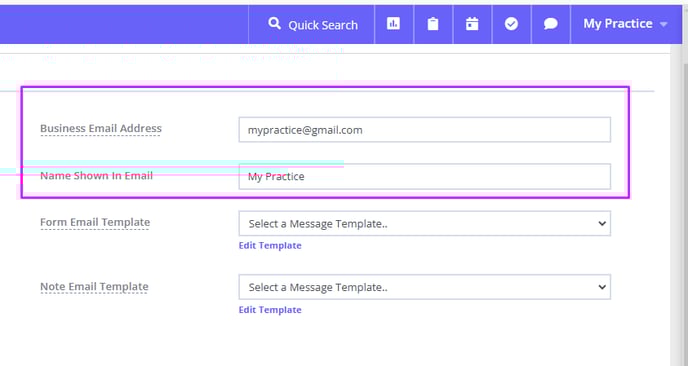Click Edit Template under Form Email Template
This screenshot has height=366, width=688.
pyautogui.click(x=270, y=246)
